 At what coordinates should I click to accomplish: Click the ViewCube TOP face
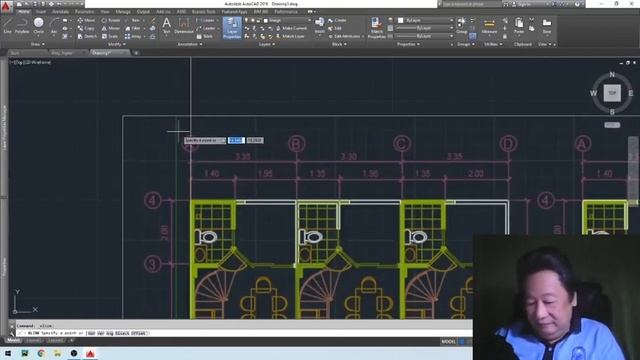click(x=612, y=93)
